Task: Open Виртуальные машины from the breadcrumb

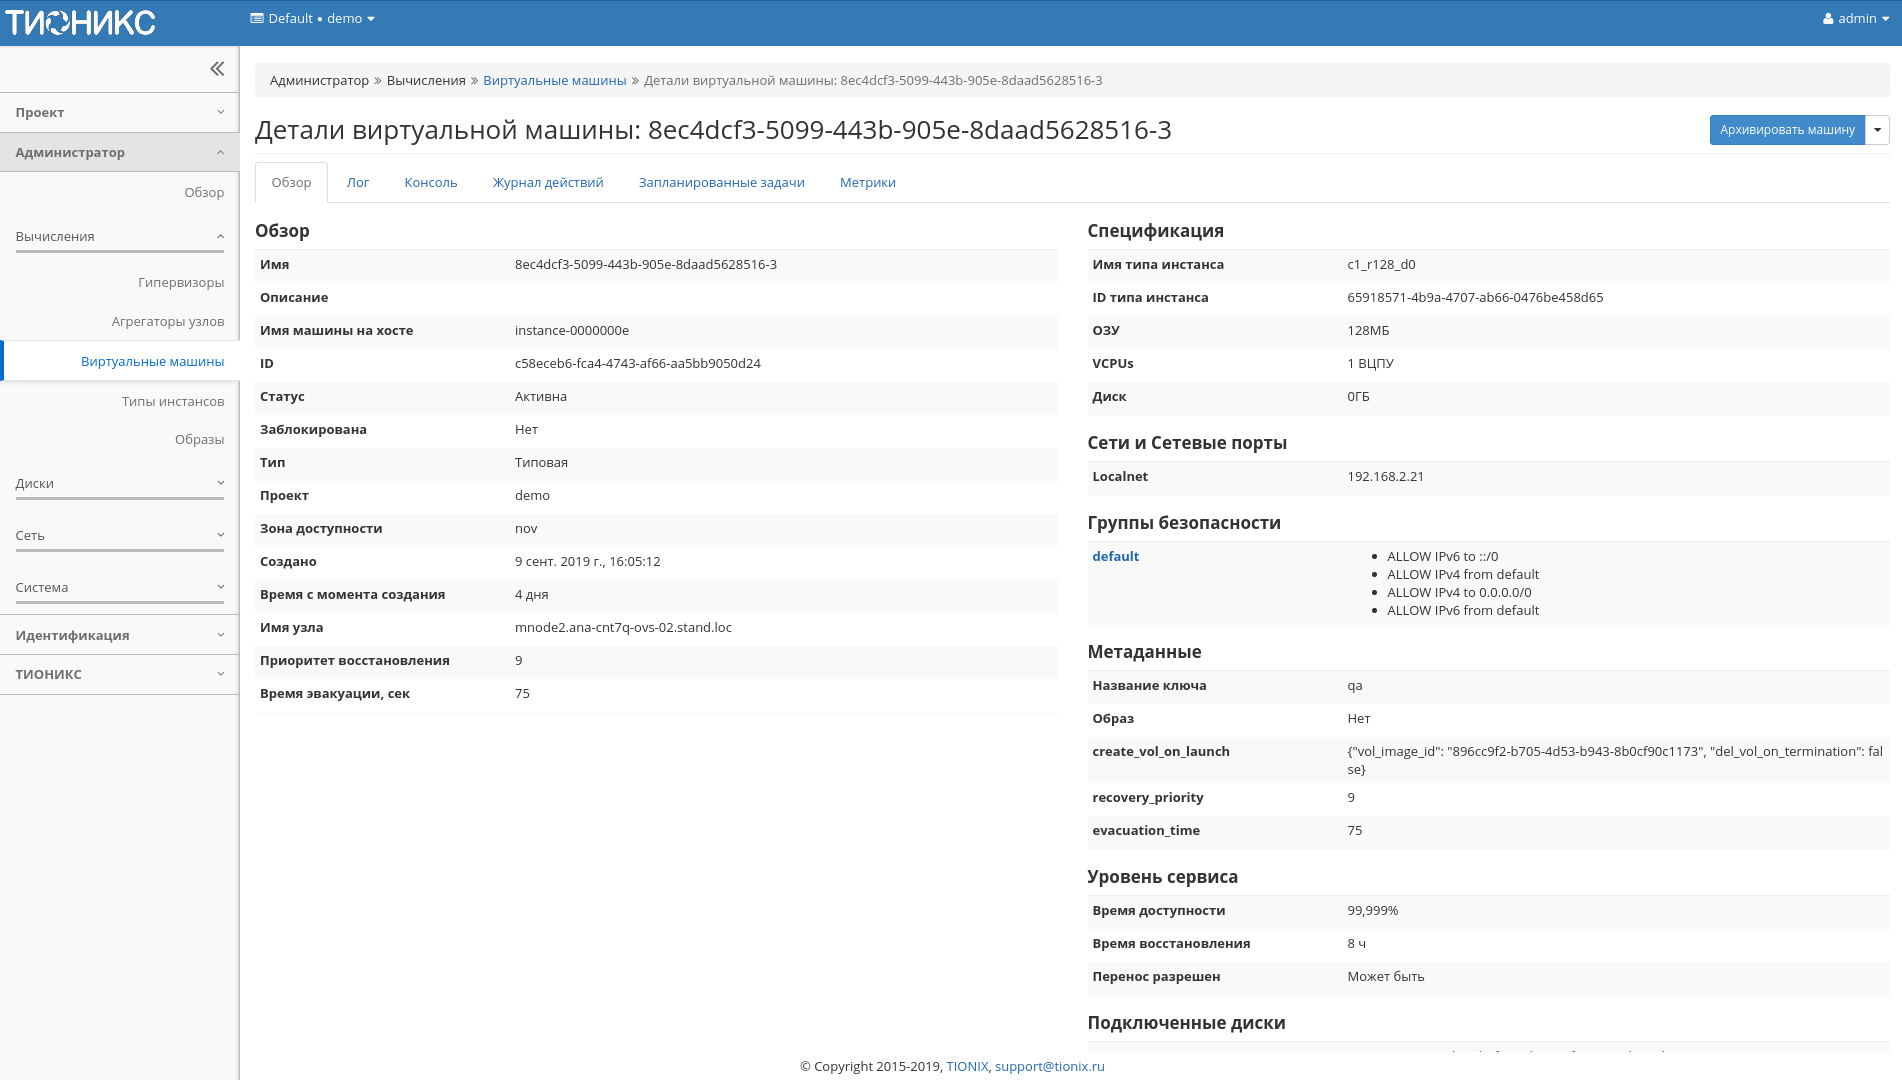Action: pyautogui.click(x=554, y=80)
